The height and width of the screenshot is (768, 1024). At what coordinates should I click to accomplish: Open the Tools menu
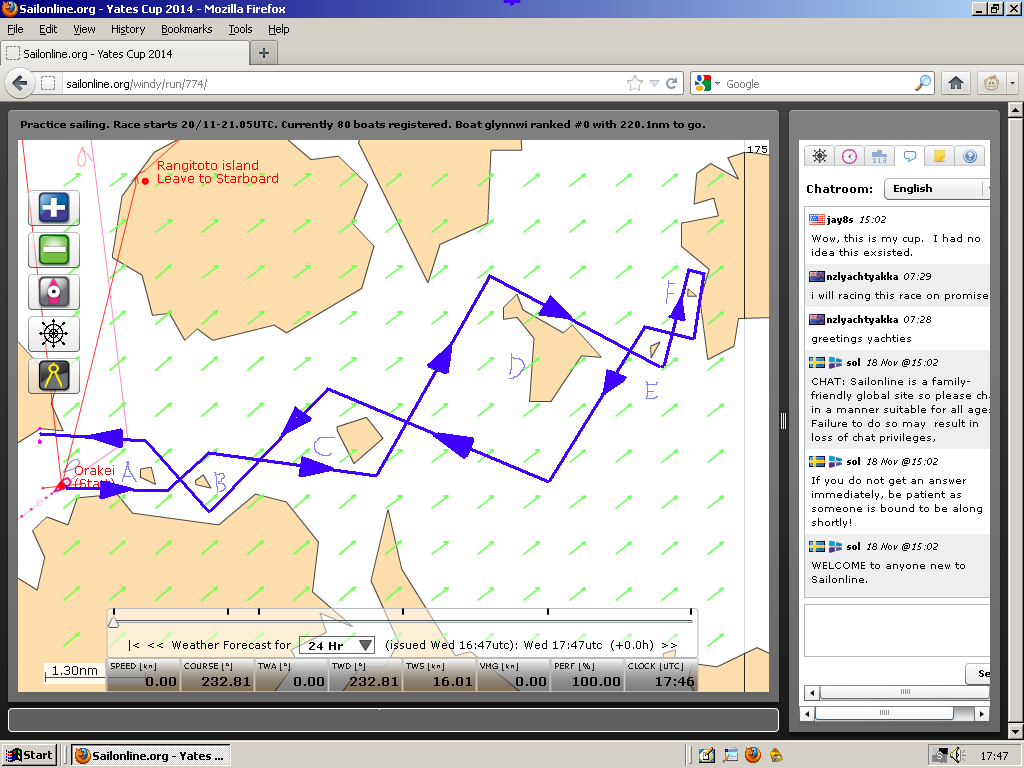pos(240,29)
